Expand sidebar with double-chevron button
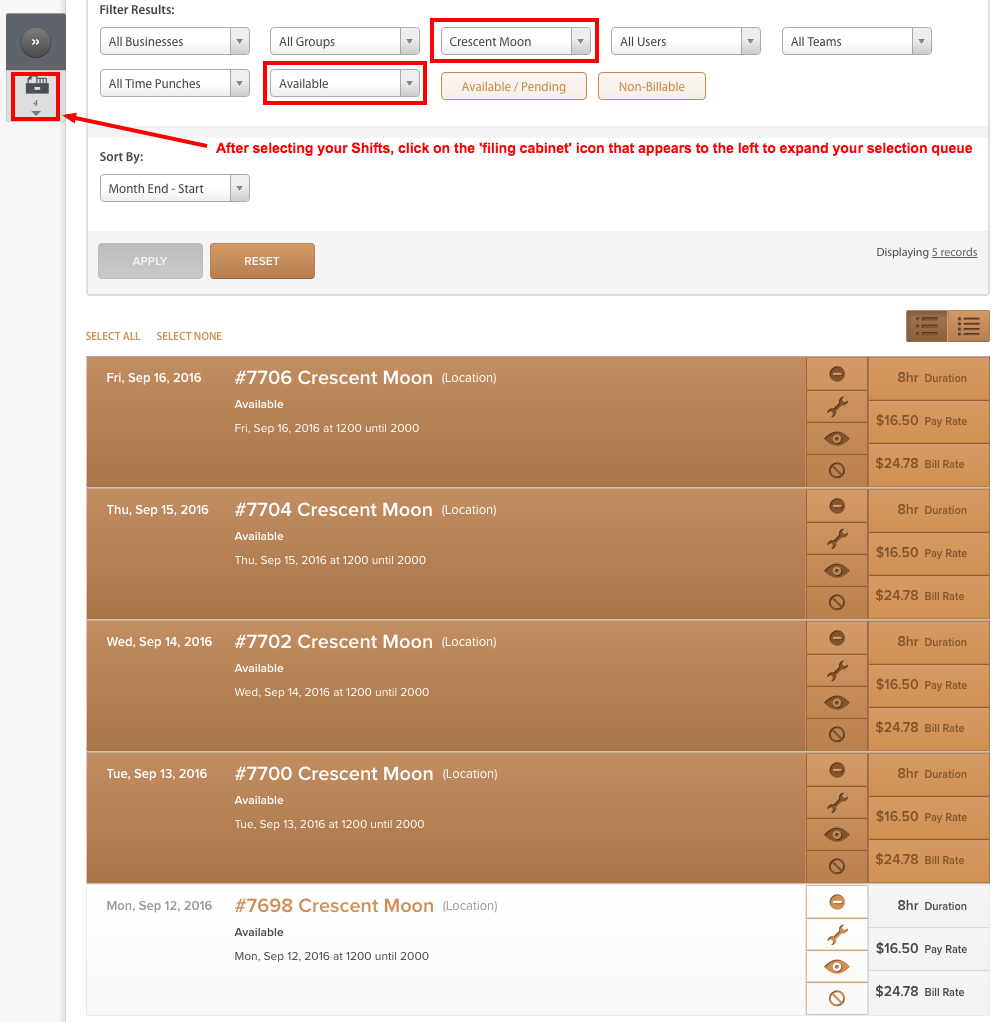This screenshot has height=1022, width=995. point(36,42)
